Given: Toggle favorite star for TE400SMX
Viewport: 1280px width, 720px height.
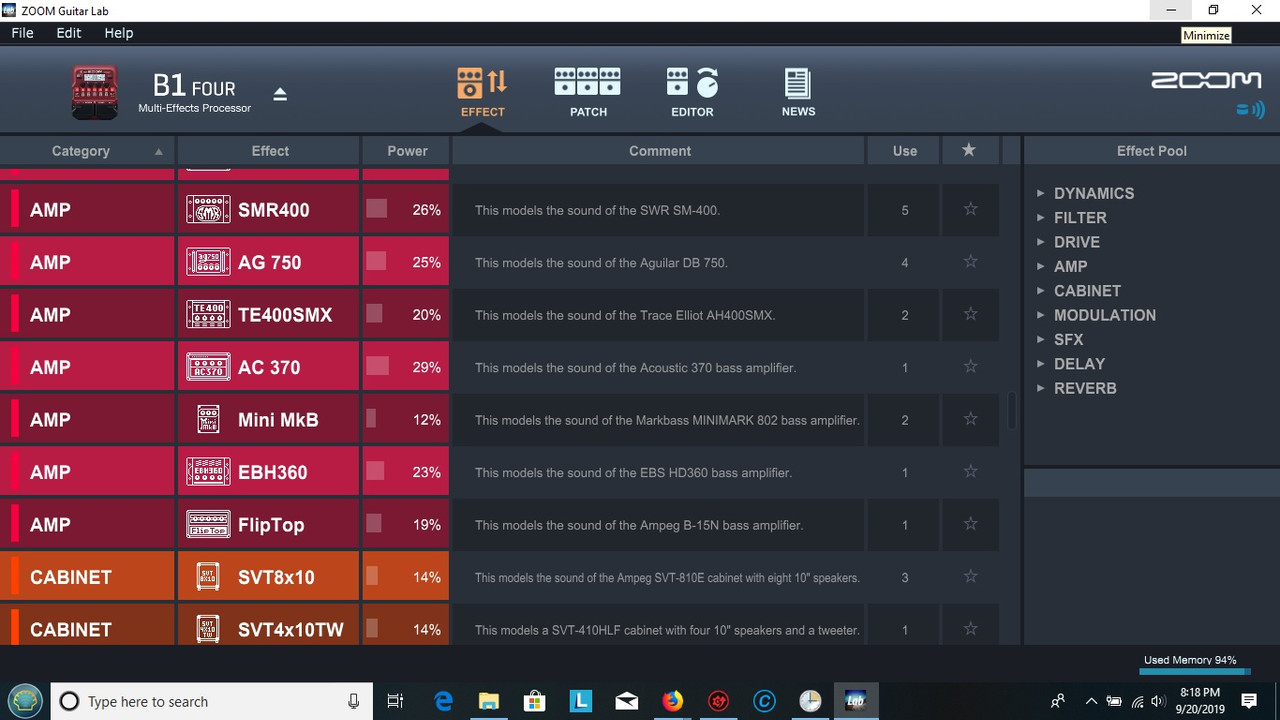Looking at the screenshot, I should click(970, 314).
